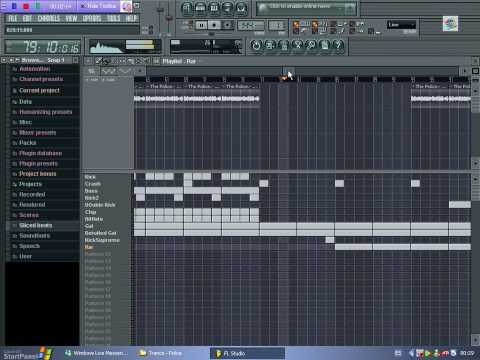Click the fourth round shortcut icon
The width and height of the screenshot is (480, 360).
pyautogui.click(x=228, y=8)
